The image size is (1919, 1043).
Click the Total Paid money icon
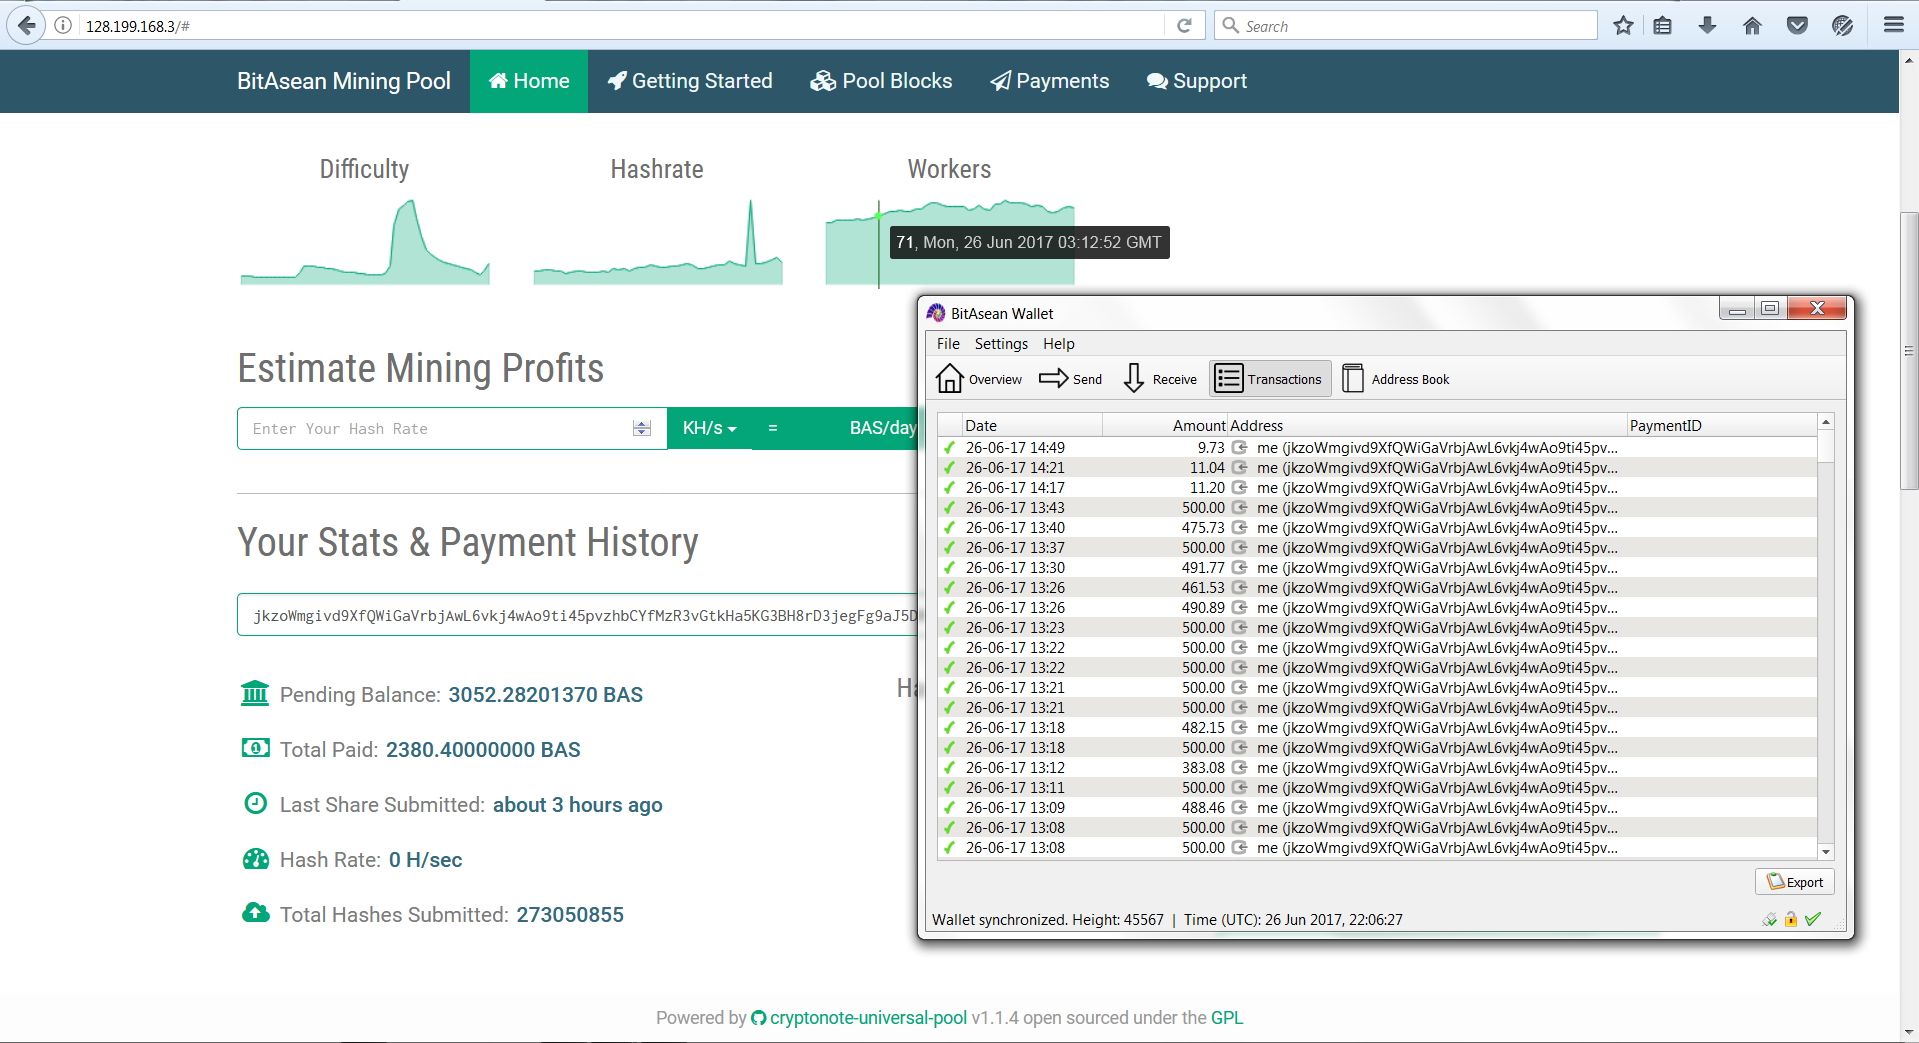255,748
